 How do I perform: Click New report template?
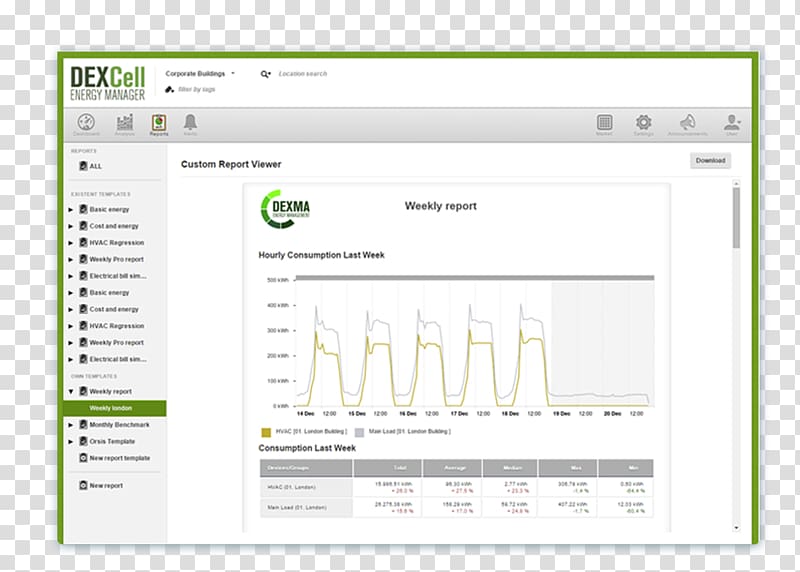(119, 458)
